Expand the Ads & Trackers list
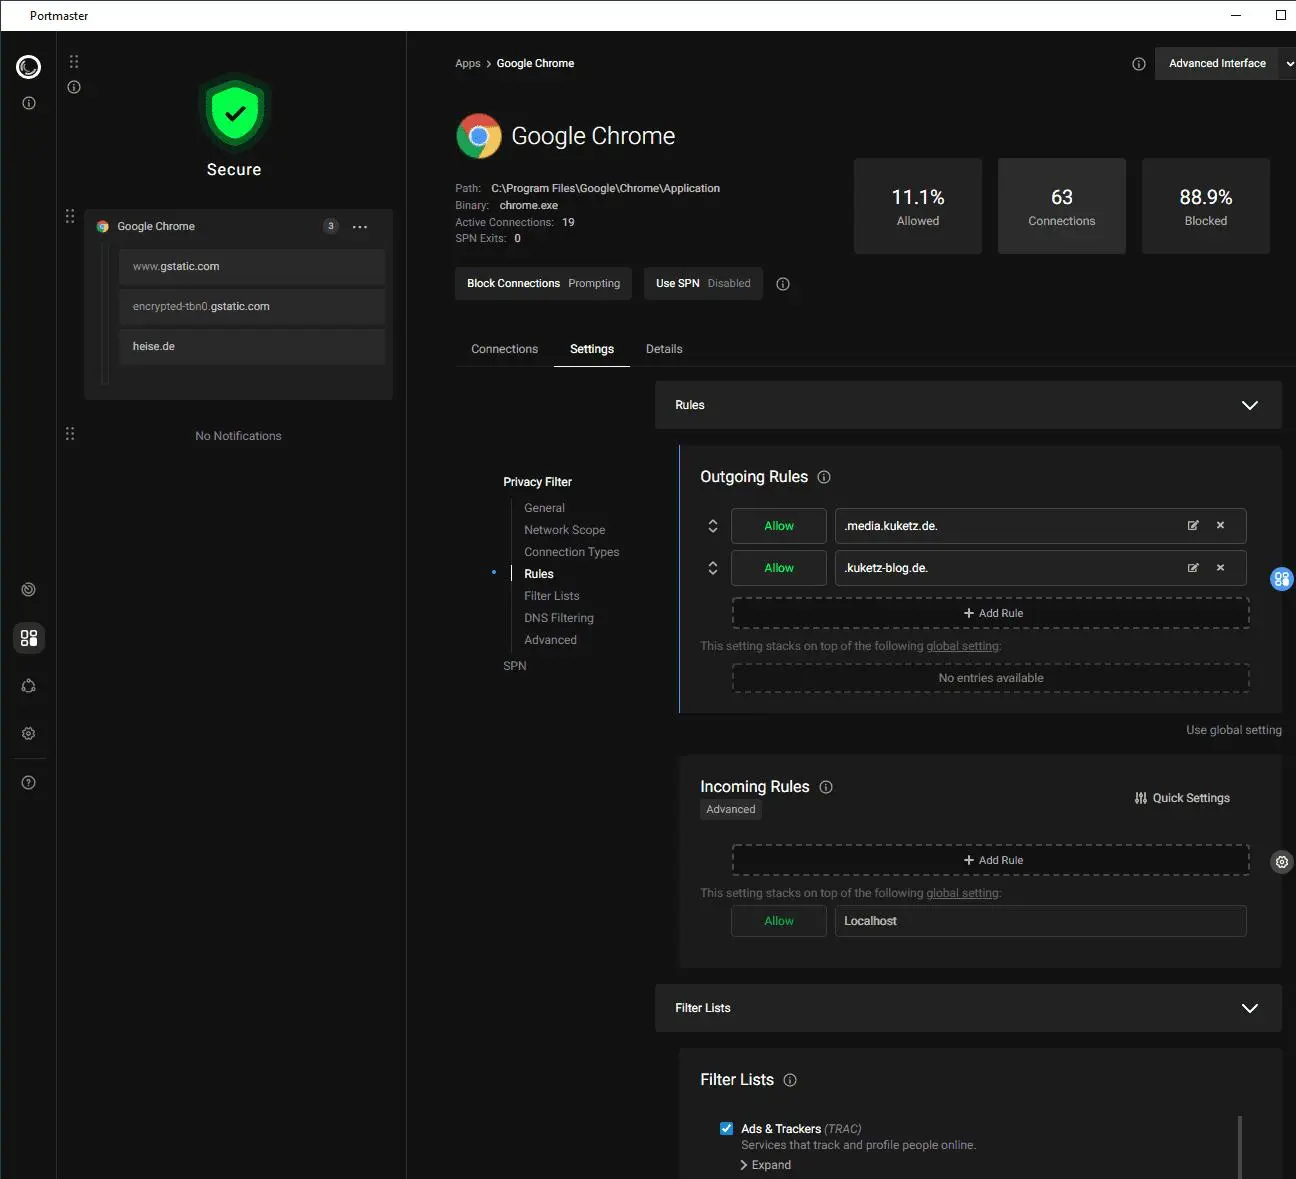This screenshot has height=1179, width=1296. pyautogui.click(x=766, y=1165)
